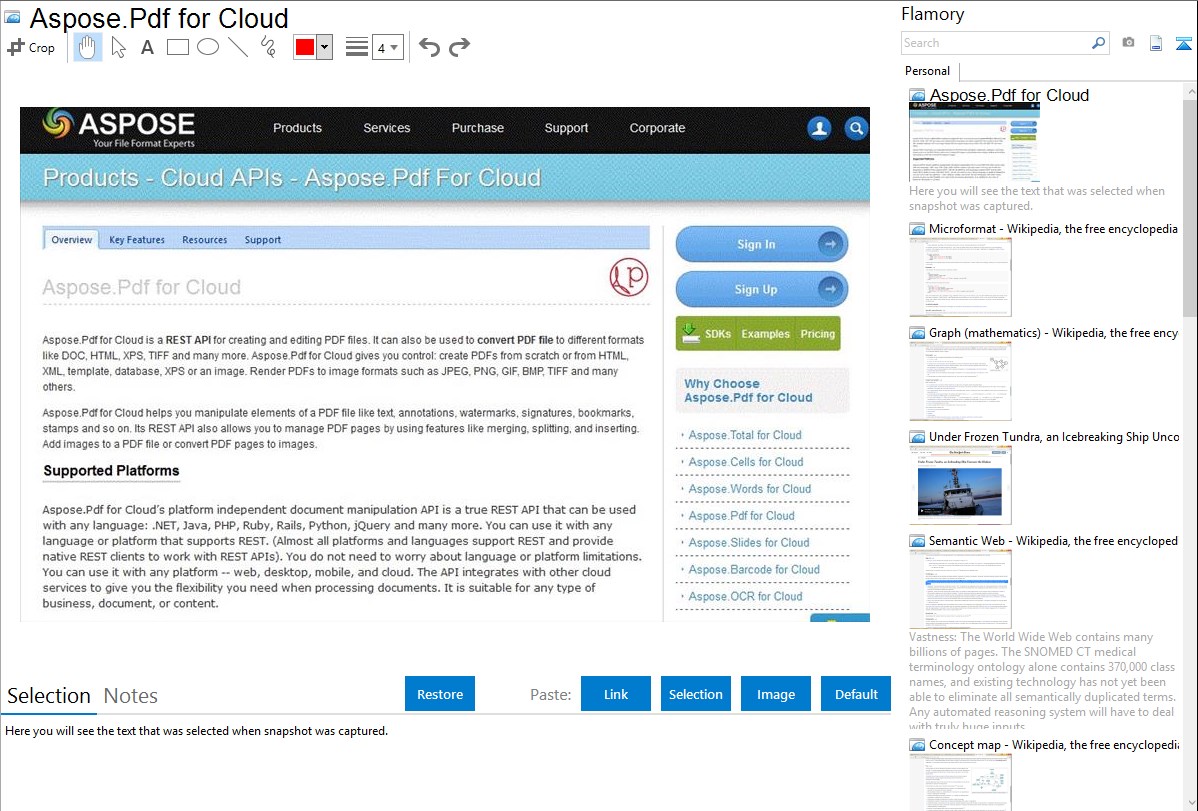
Task: Click the icon beside the Semantic Web snapshot title
Action: coord(917,540)
